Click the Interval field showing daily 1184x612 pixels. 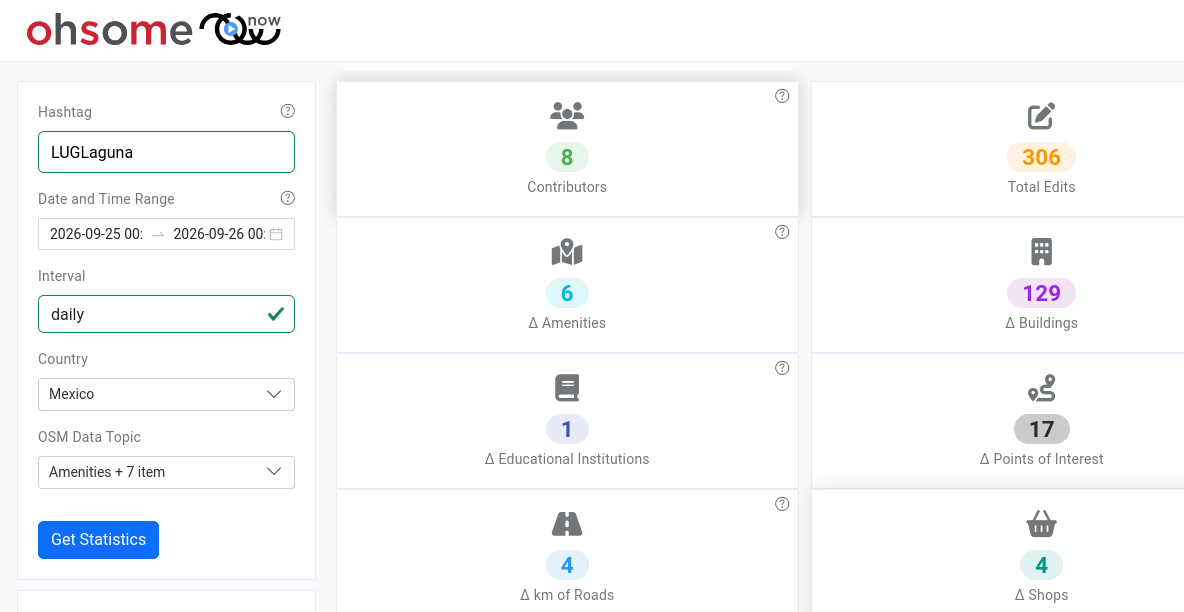pos(166,314)
